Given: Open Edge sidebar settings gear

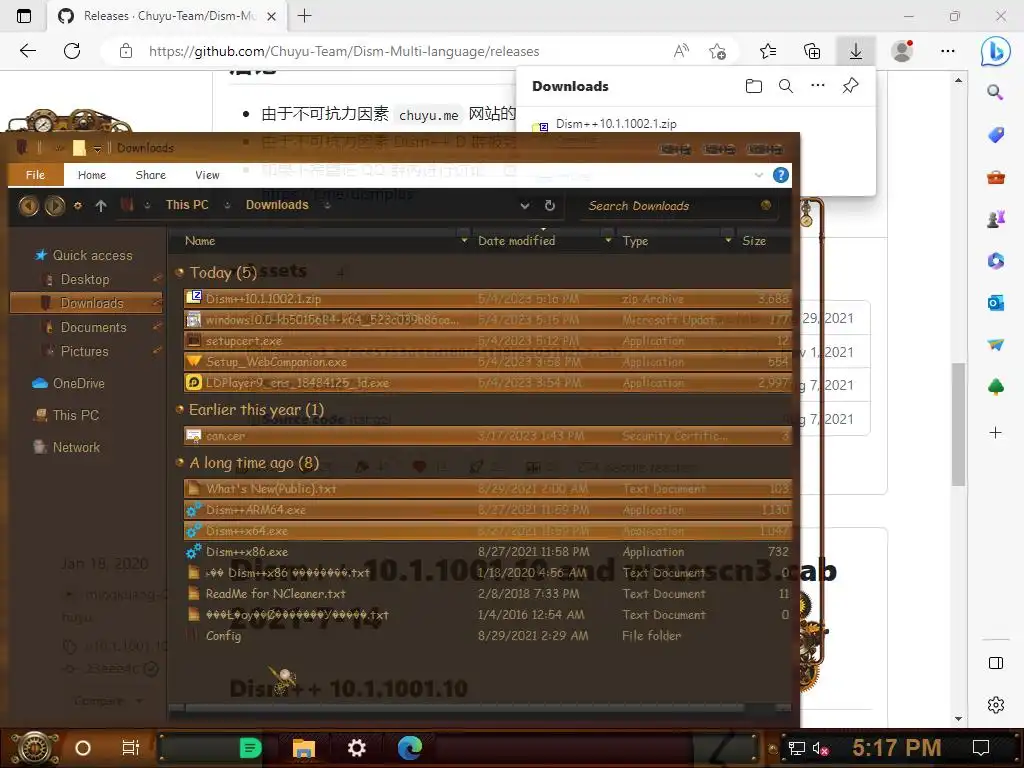Looking at the screenshot, I should (995, 705).
